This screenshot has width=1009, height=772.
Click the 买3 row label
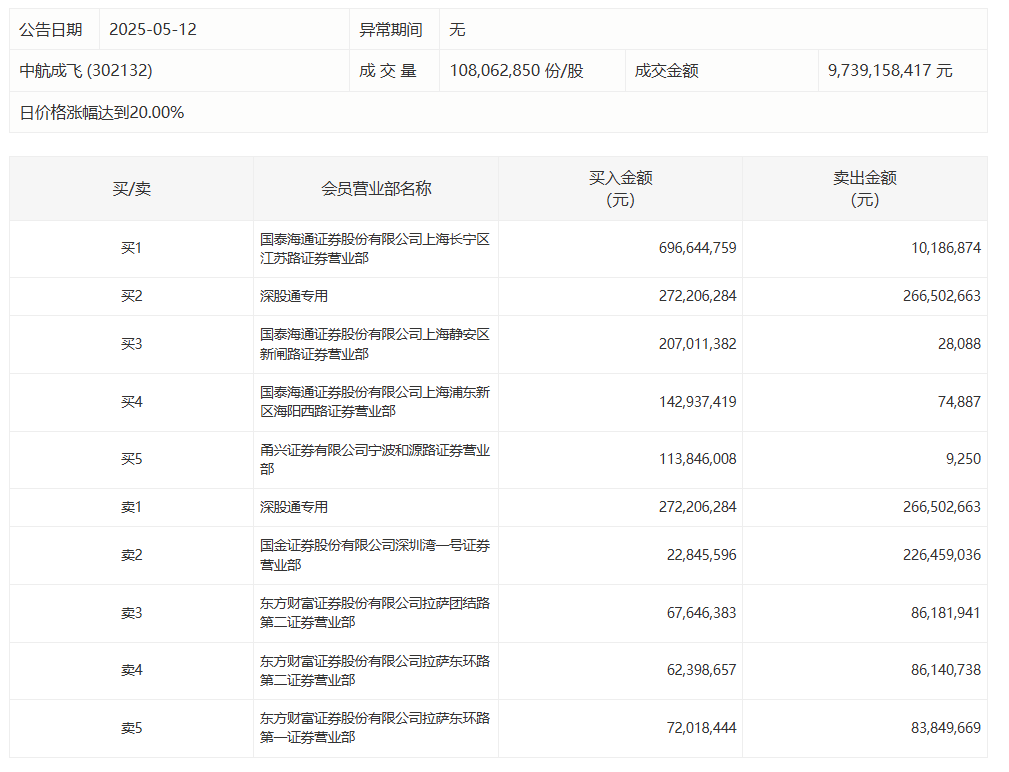pos(131,344)
